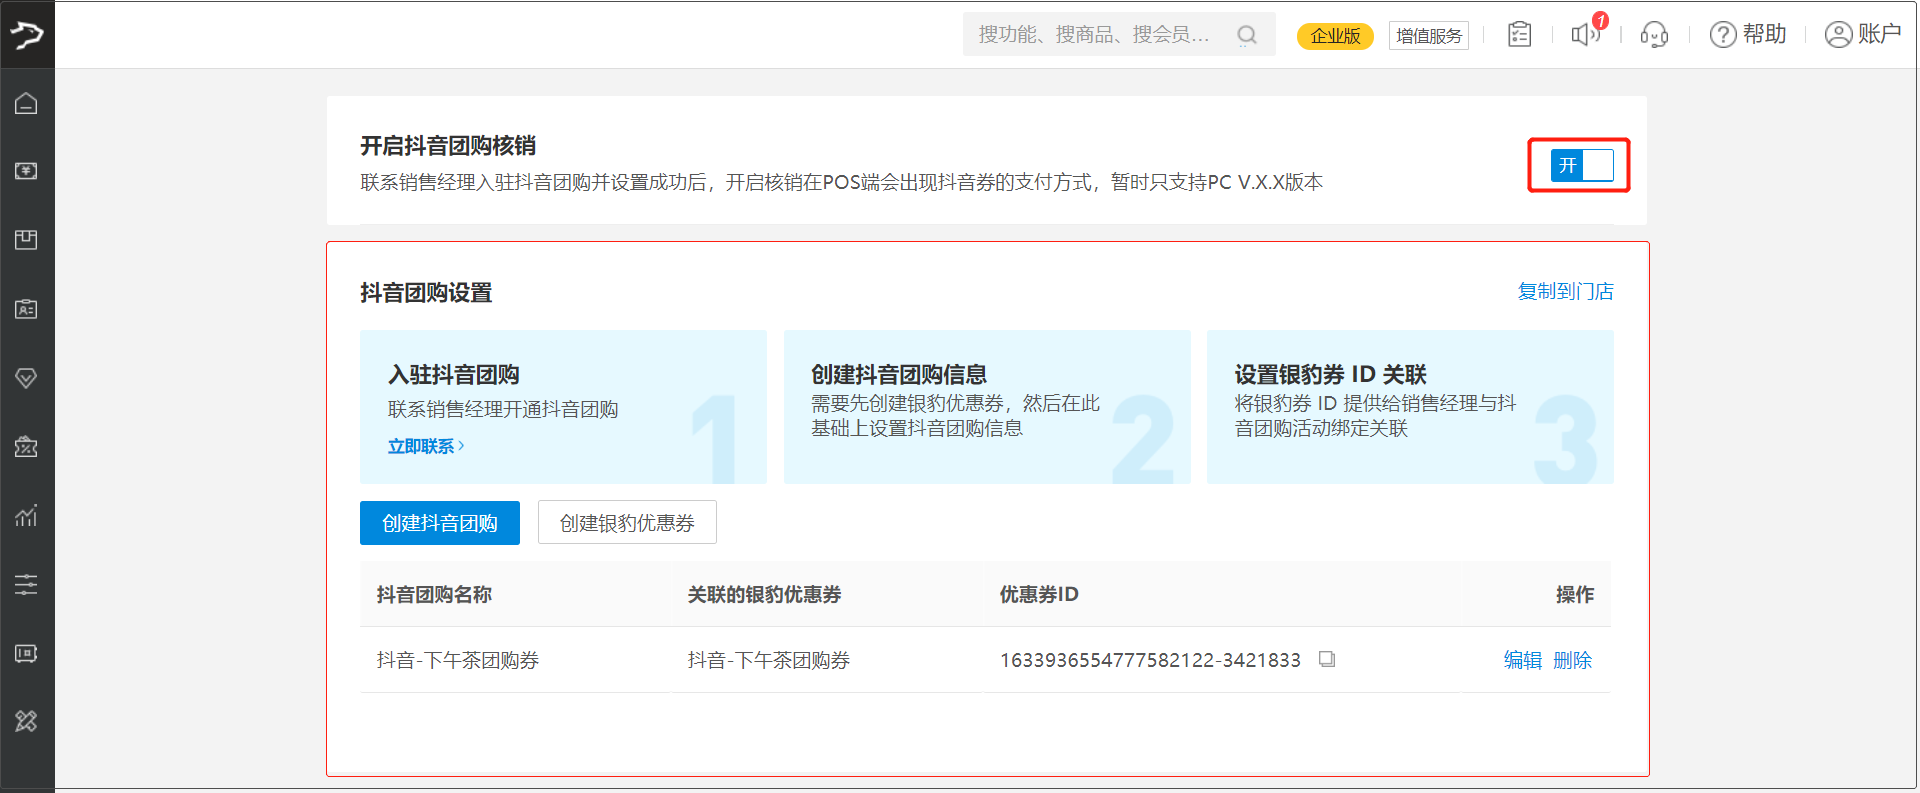Open the task checklist icon in header
The width and height of the screenshot is (1920, 793).
click(1520, 35)
